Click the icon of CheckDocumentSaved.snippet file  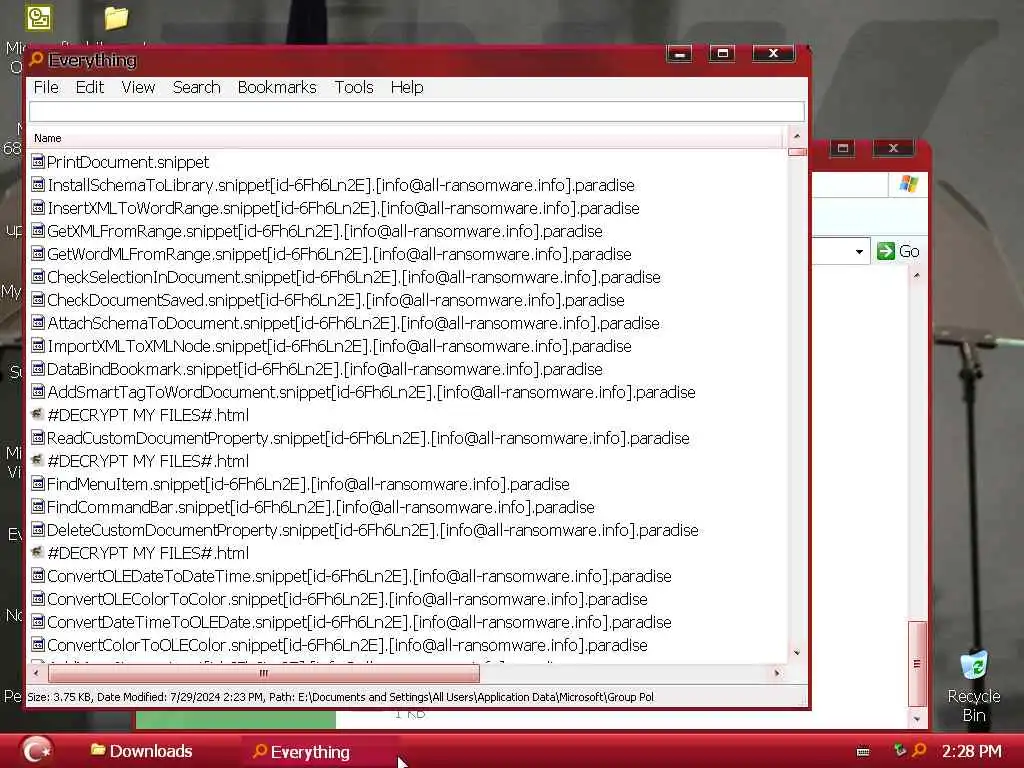pos(38,300)
